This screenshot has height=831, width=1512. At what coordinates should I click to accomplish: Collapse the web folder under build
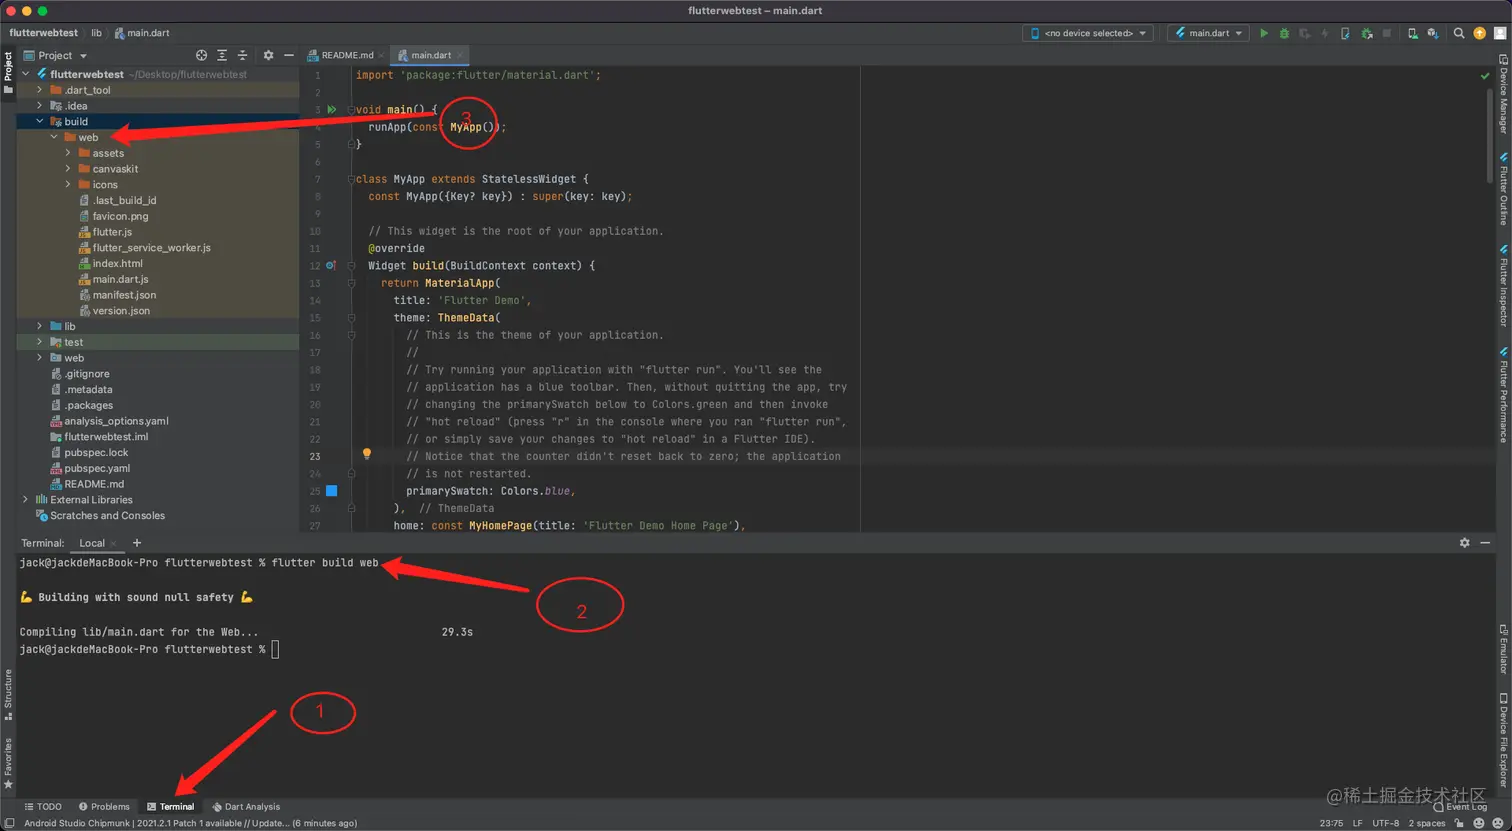click(54, 137)
